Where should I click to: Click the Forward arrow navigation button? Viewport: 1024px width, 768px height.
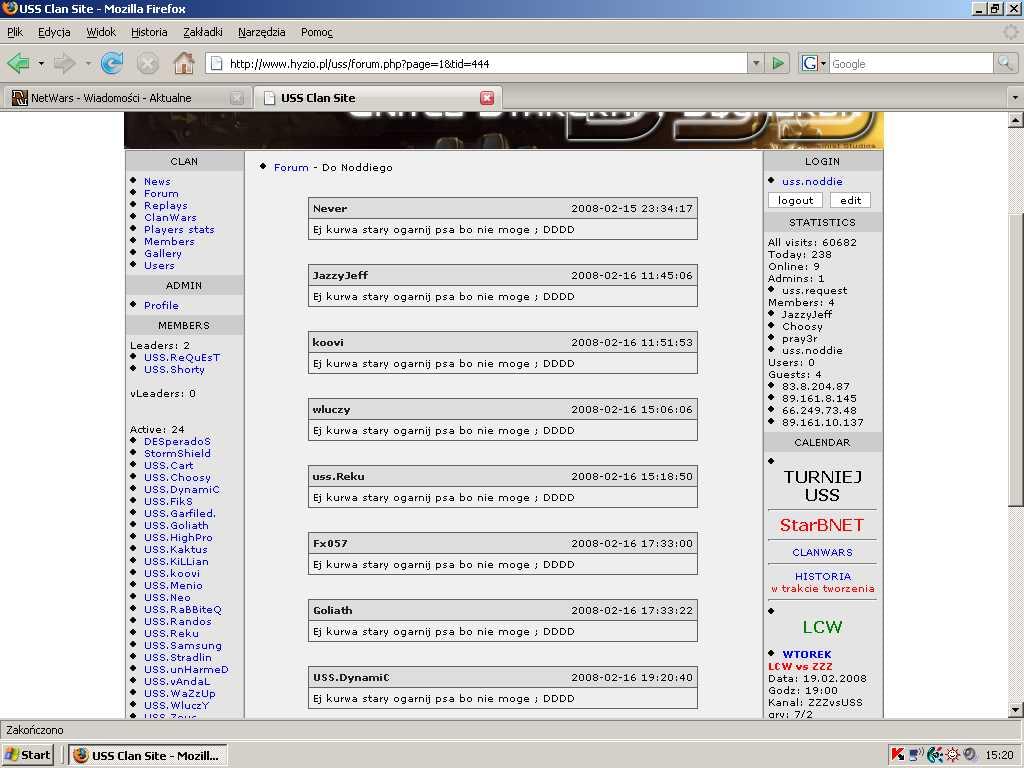point(65,64)
